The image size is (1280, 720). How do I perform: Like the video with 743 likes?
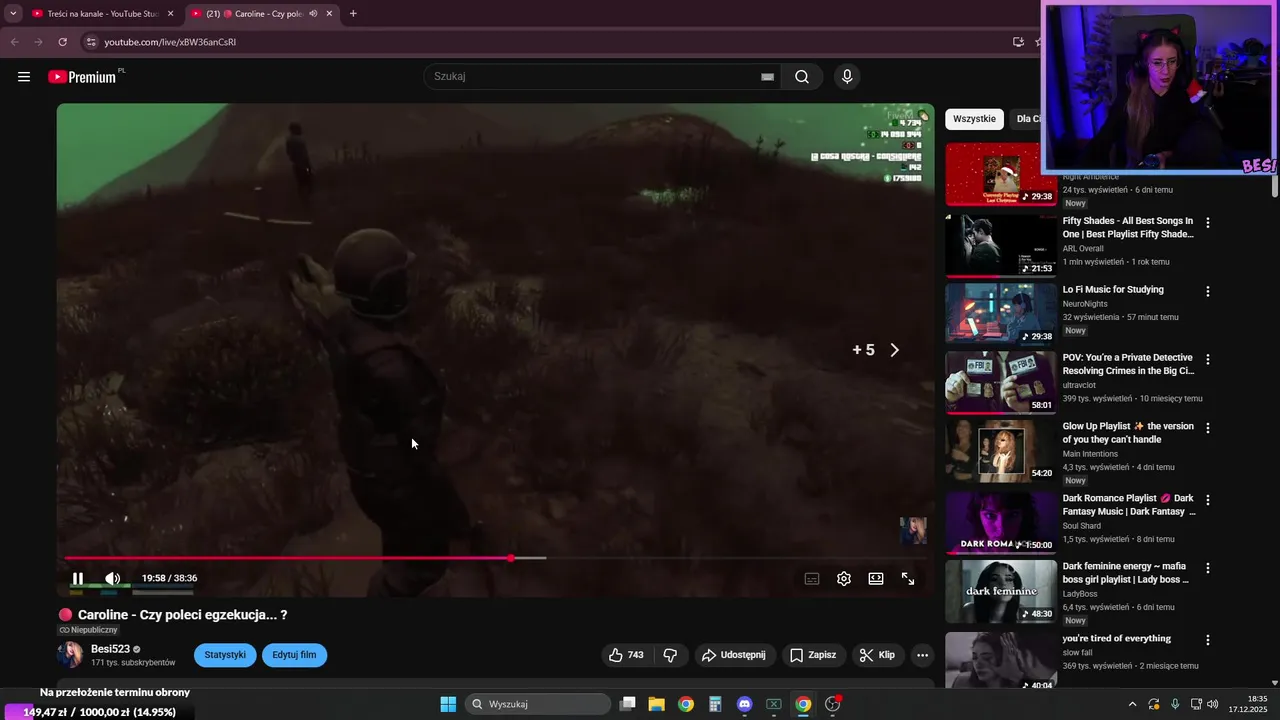coord(627,655)
